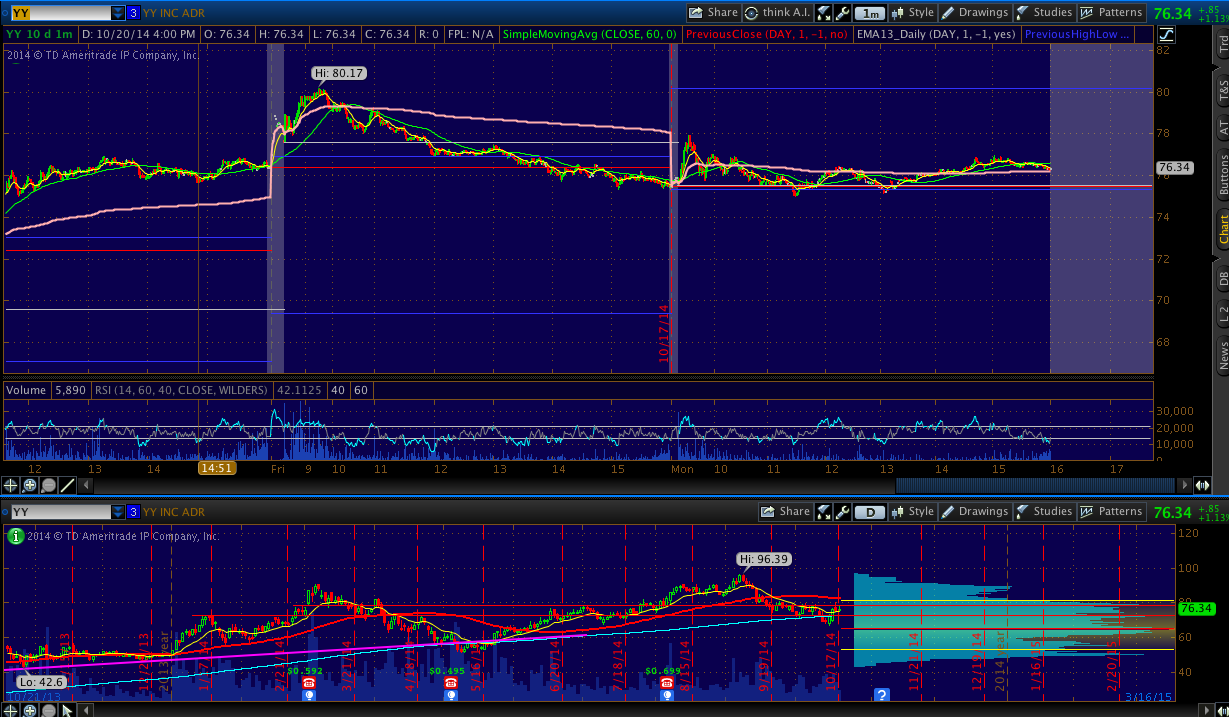Click the wrench settings icon in the top chart
1229x717 pixels.
pos(842,13)
